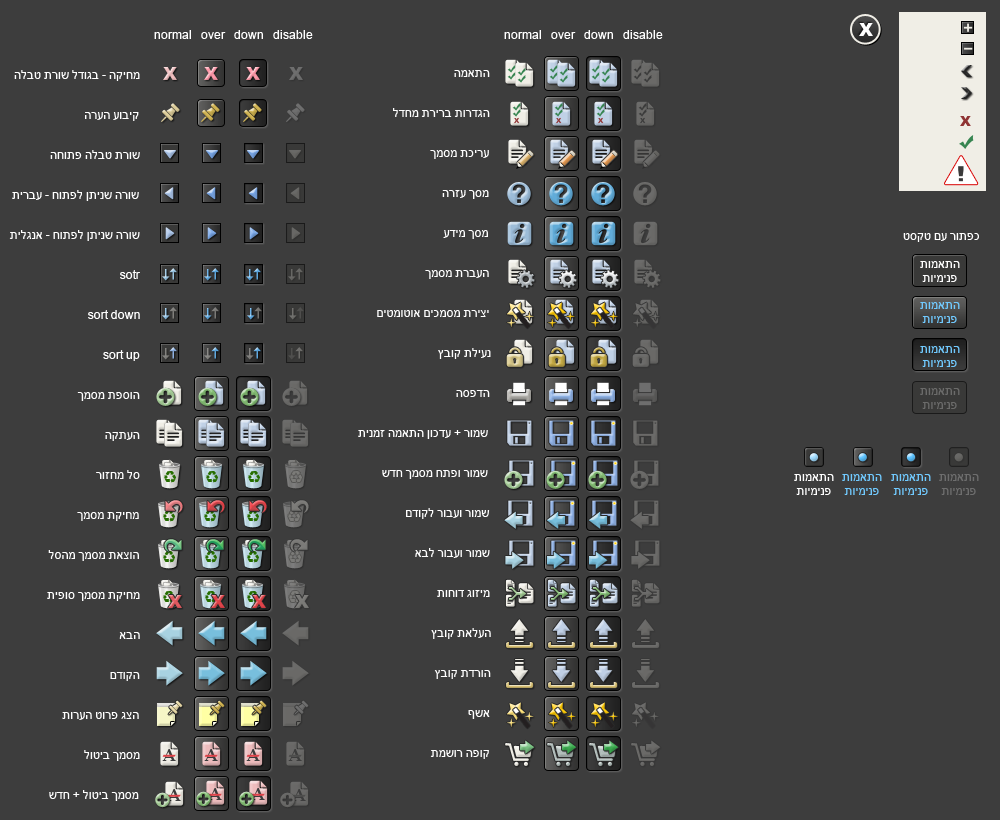Click the normal-state download file arrow icon

coord(519,673)
